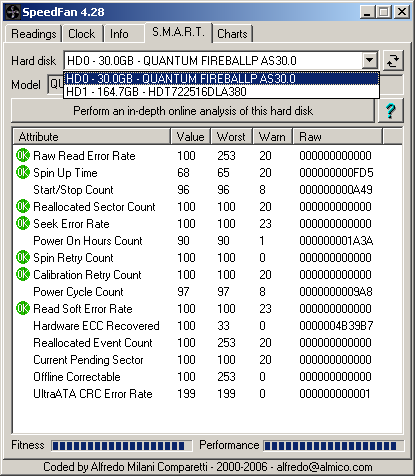This screenshot has height=476, width=415.
Task: Click the Fitness progress bar
Action: 122,446
